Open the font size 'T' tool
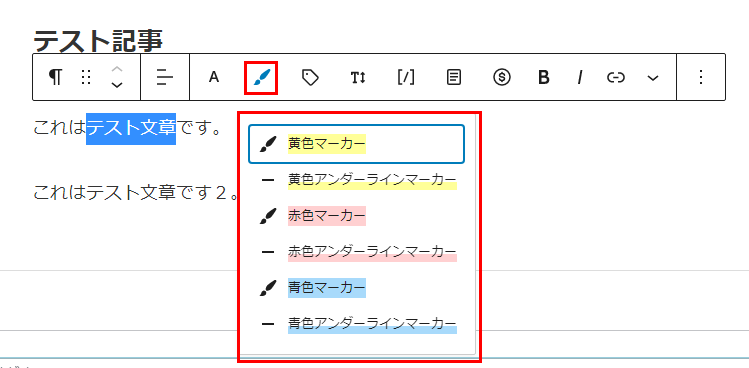749x368 pixels. pyautogui.click(x=358, y=77)
